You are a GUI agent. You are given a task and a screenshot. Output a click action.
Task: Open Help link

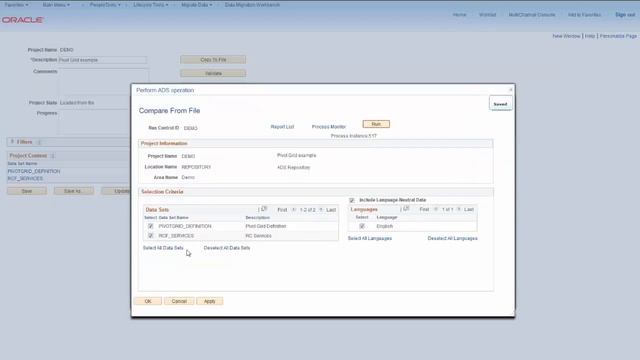tap(590, 36)
